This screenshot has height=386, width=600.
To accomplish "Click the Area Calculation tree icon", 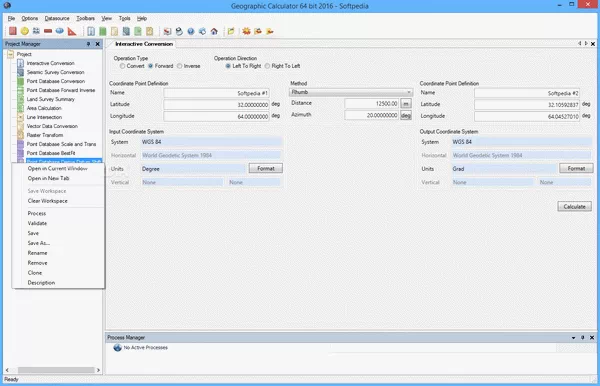I will [21, 108].
